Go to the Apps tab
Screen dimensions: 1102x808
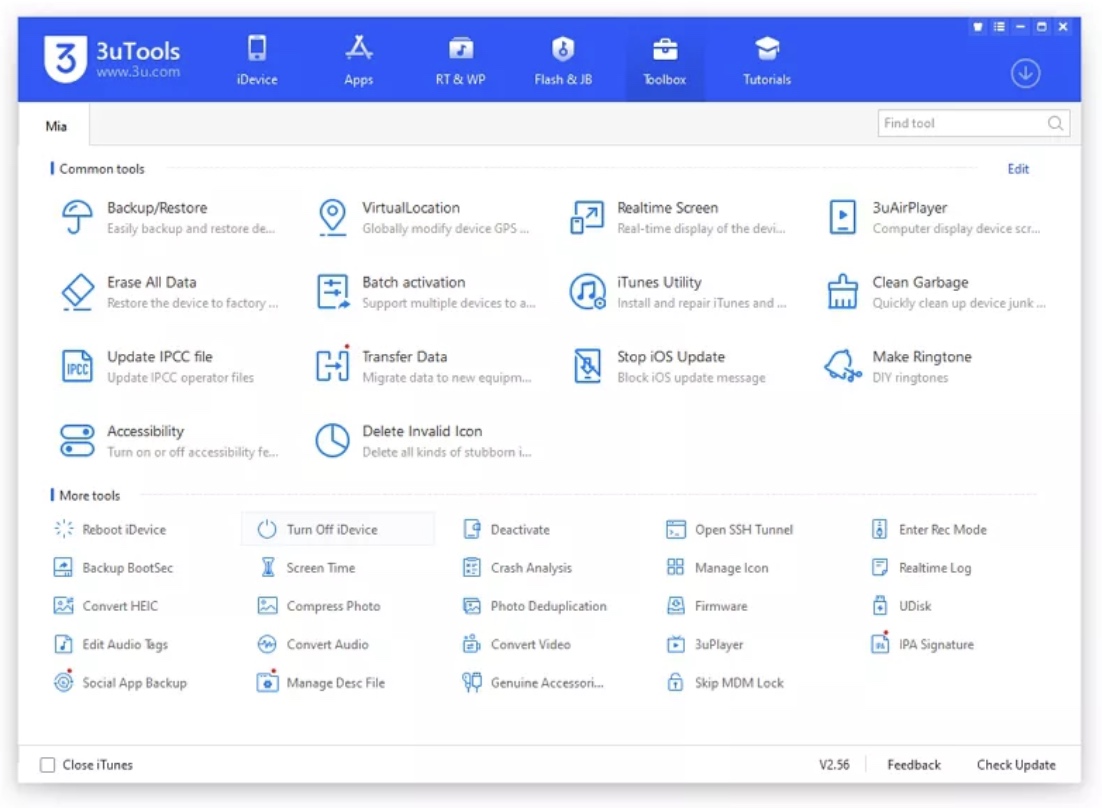pyautogui.click(x=358, y=60)
